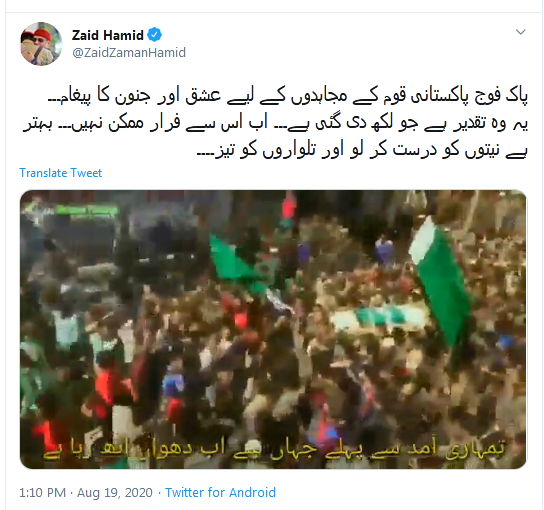Click the white-green banner in the crowd
Image resolution: width=544 pixels, height=510 pixels.
tap(378, 318)
